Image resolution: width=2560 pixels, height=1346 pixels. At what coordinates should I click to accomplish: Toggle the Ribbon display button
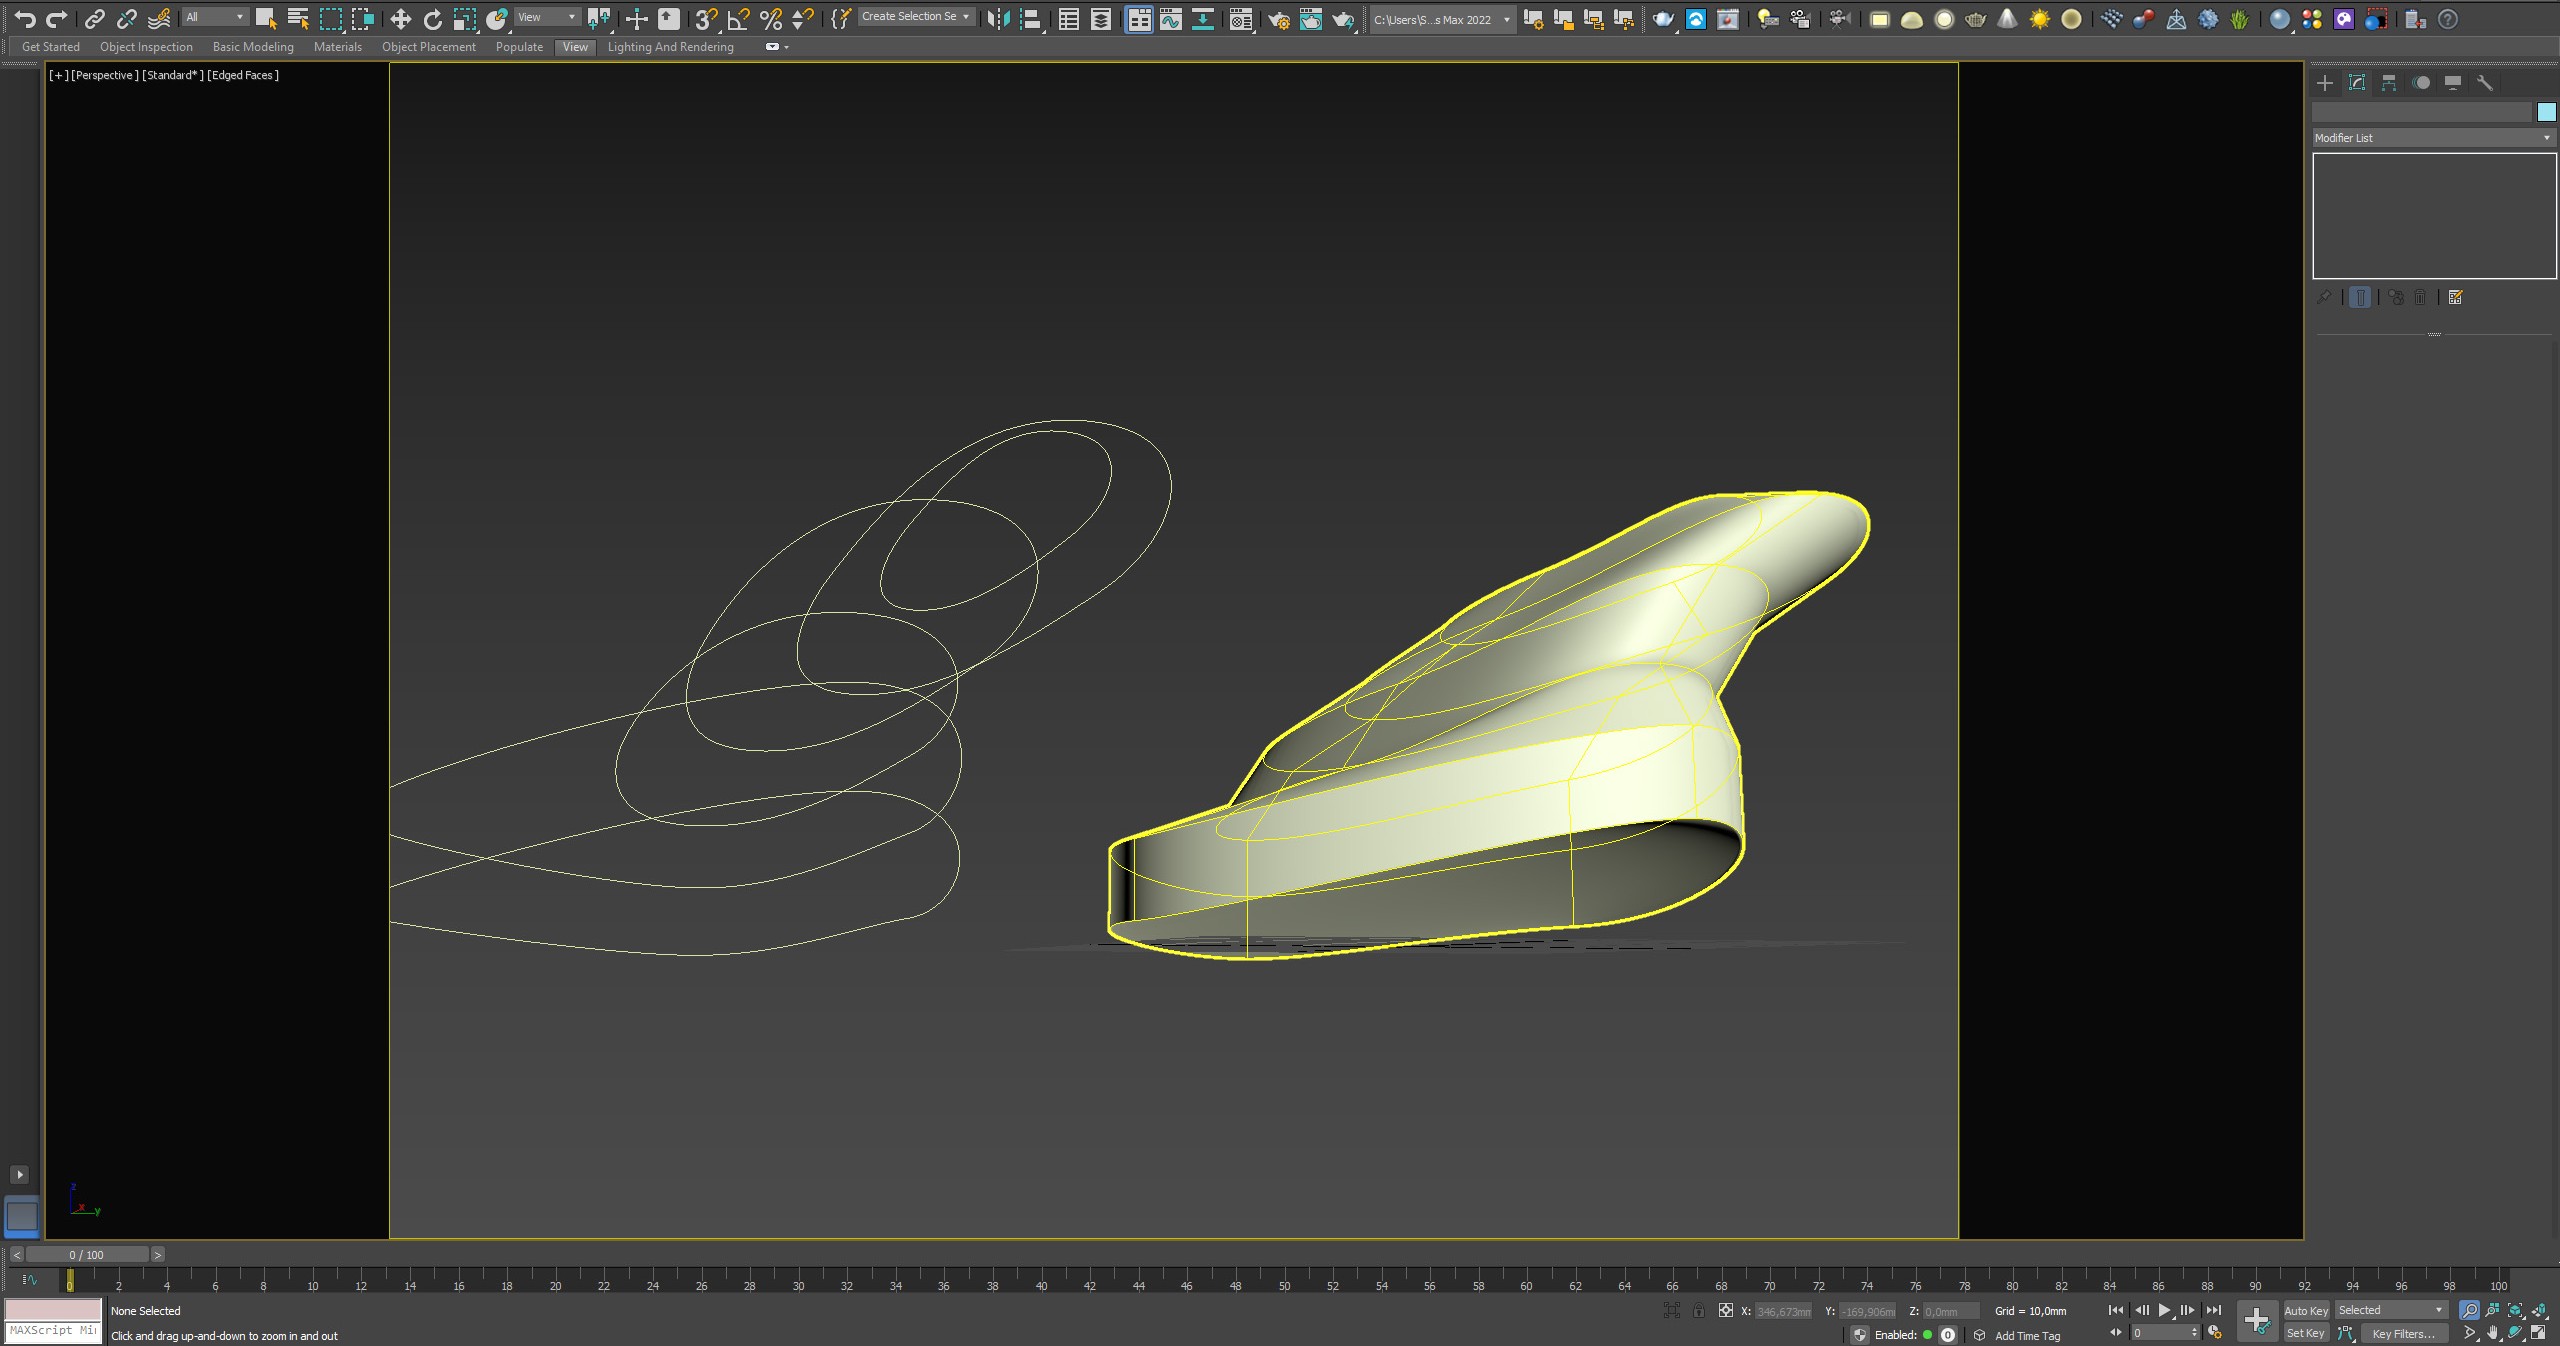tap(1139, 19)
